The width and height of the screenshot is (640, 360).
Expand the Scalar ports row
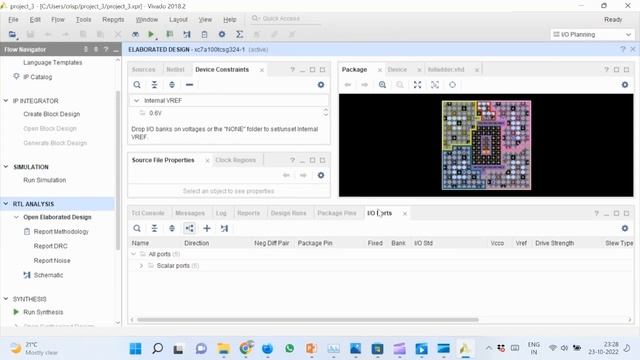point(141,266)
